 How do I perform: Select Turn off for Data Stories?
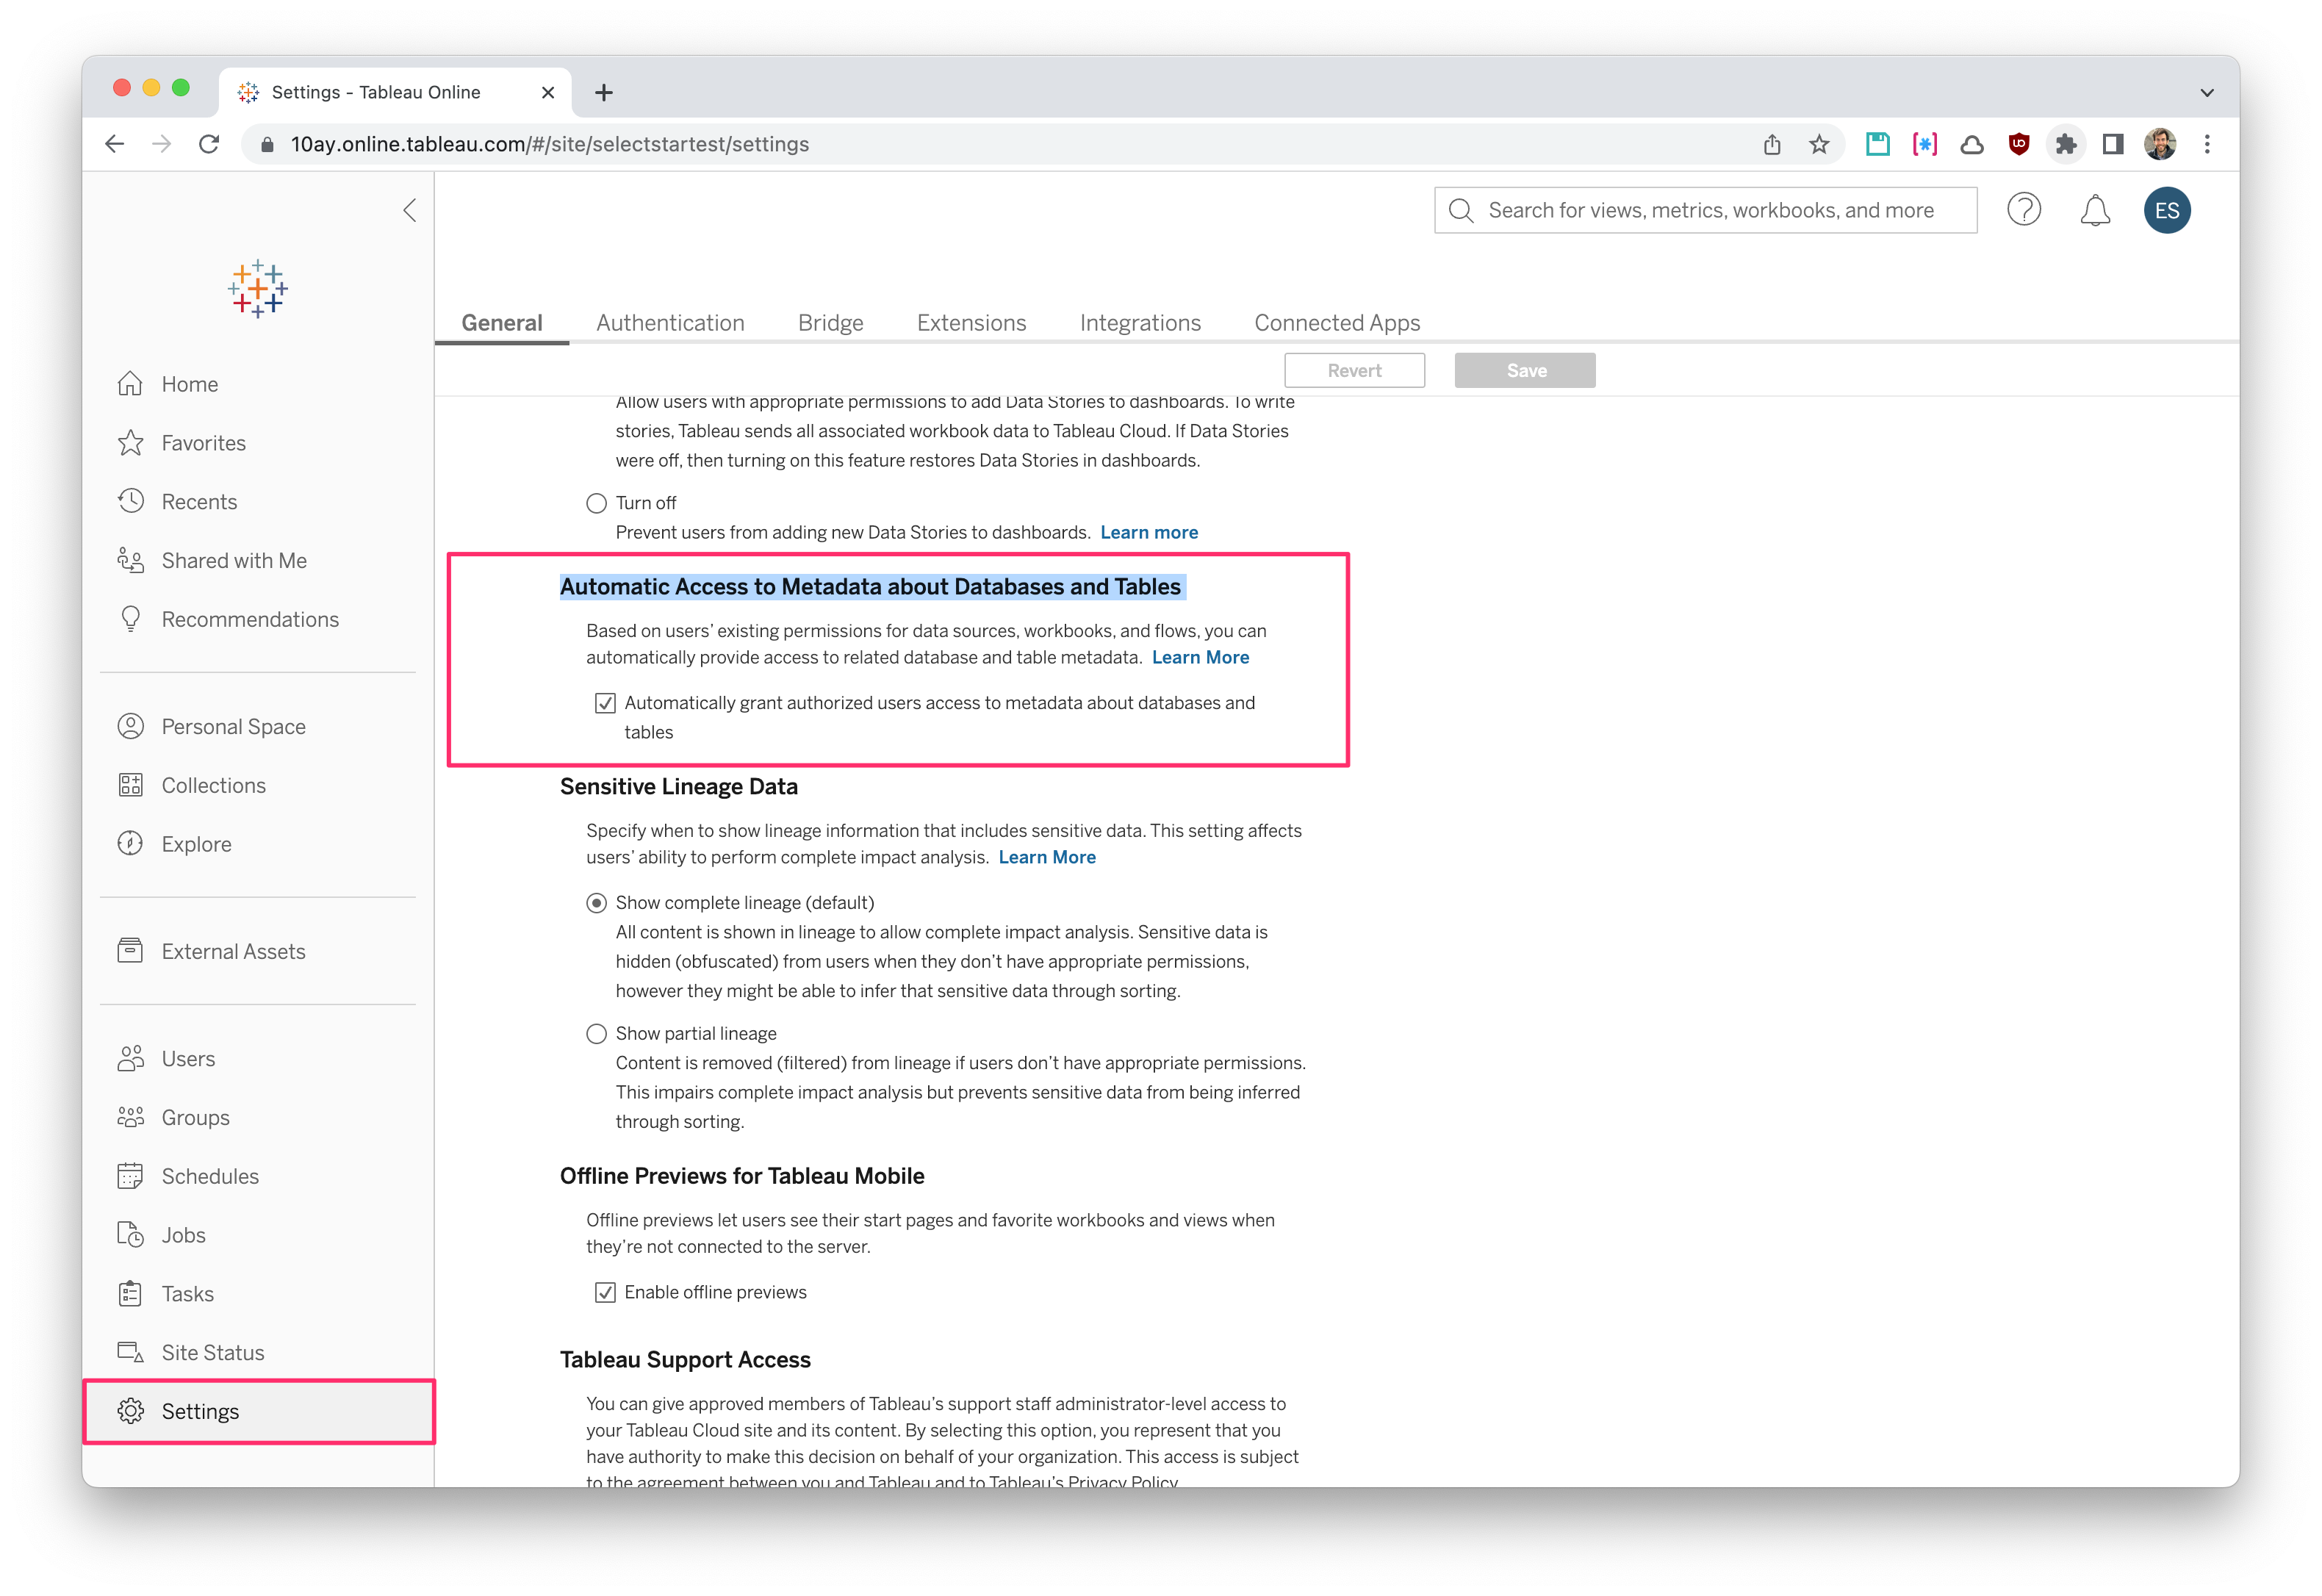pos(597,503)
